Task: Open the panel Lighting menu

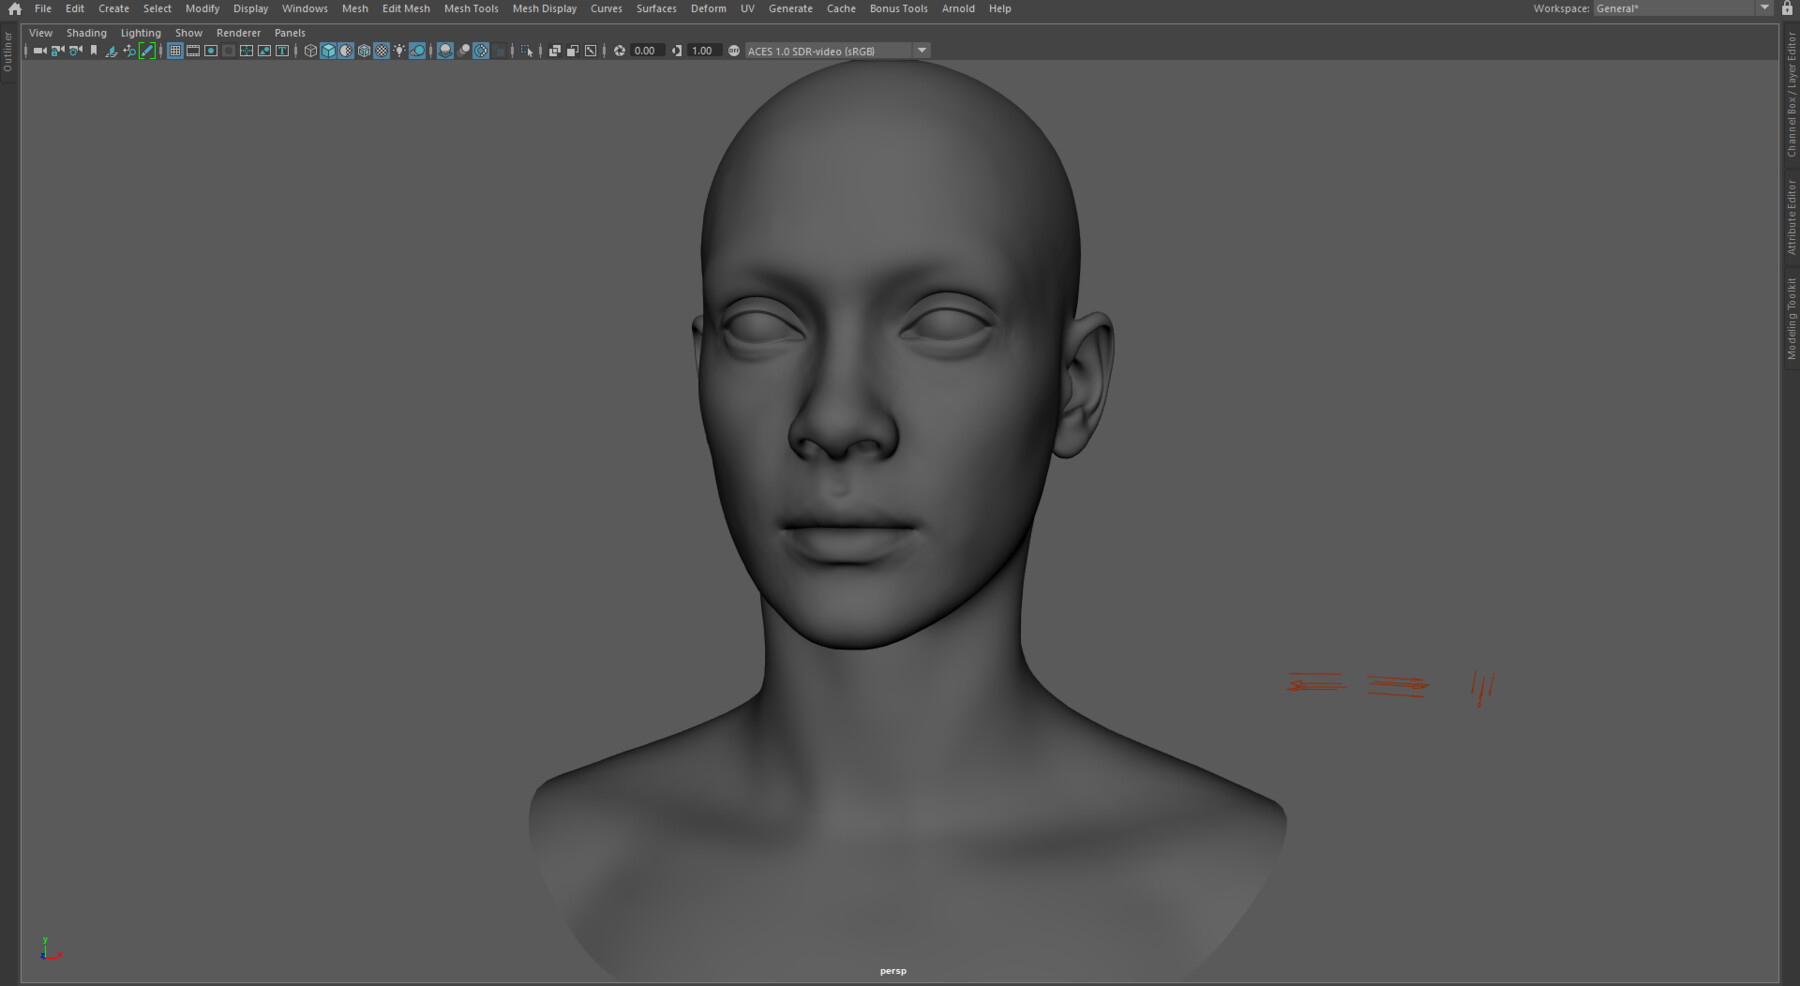Action: pyautogui.click(x=141, y=33)
